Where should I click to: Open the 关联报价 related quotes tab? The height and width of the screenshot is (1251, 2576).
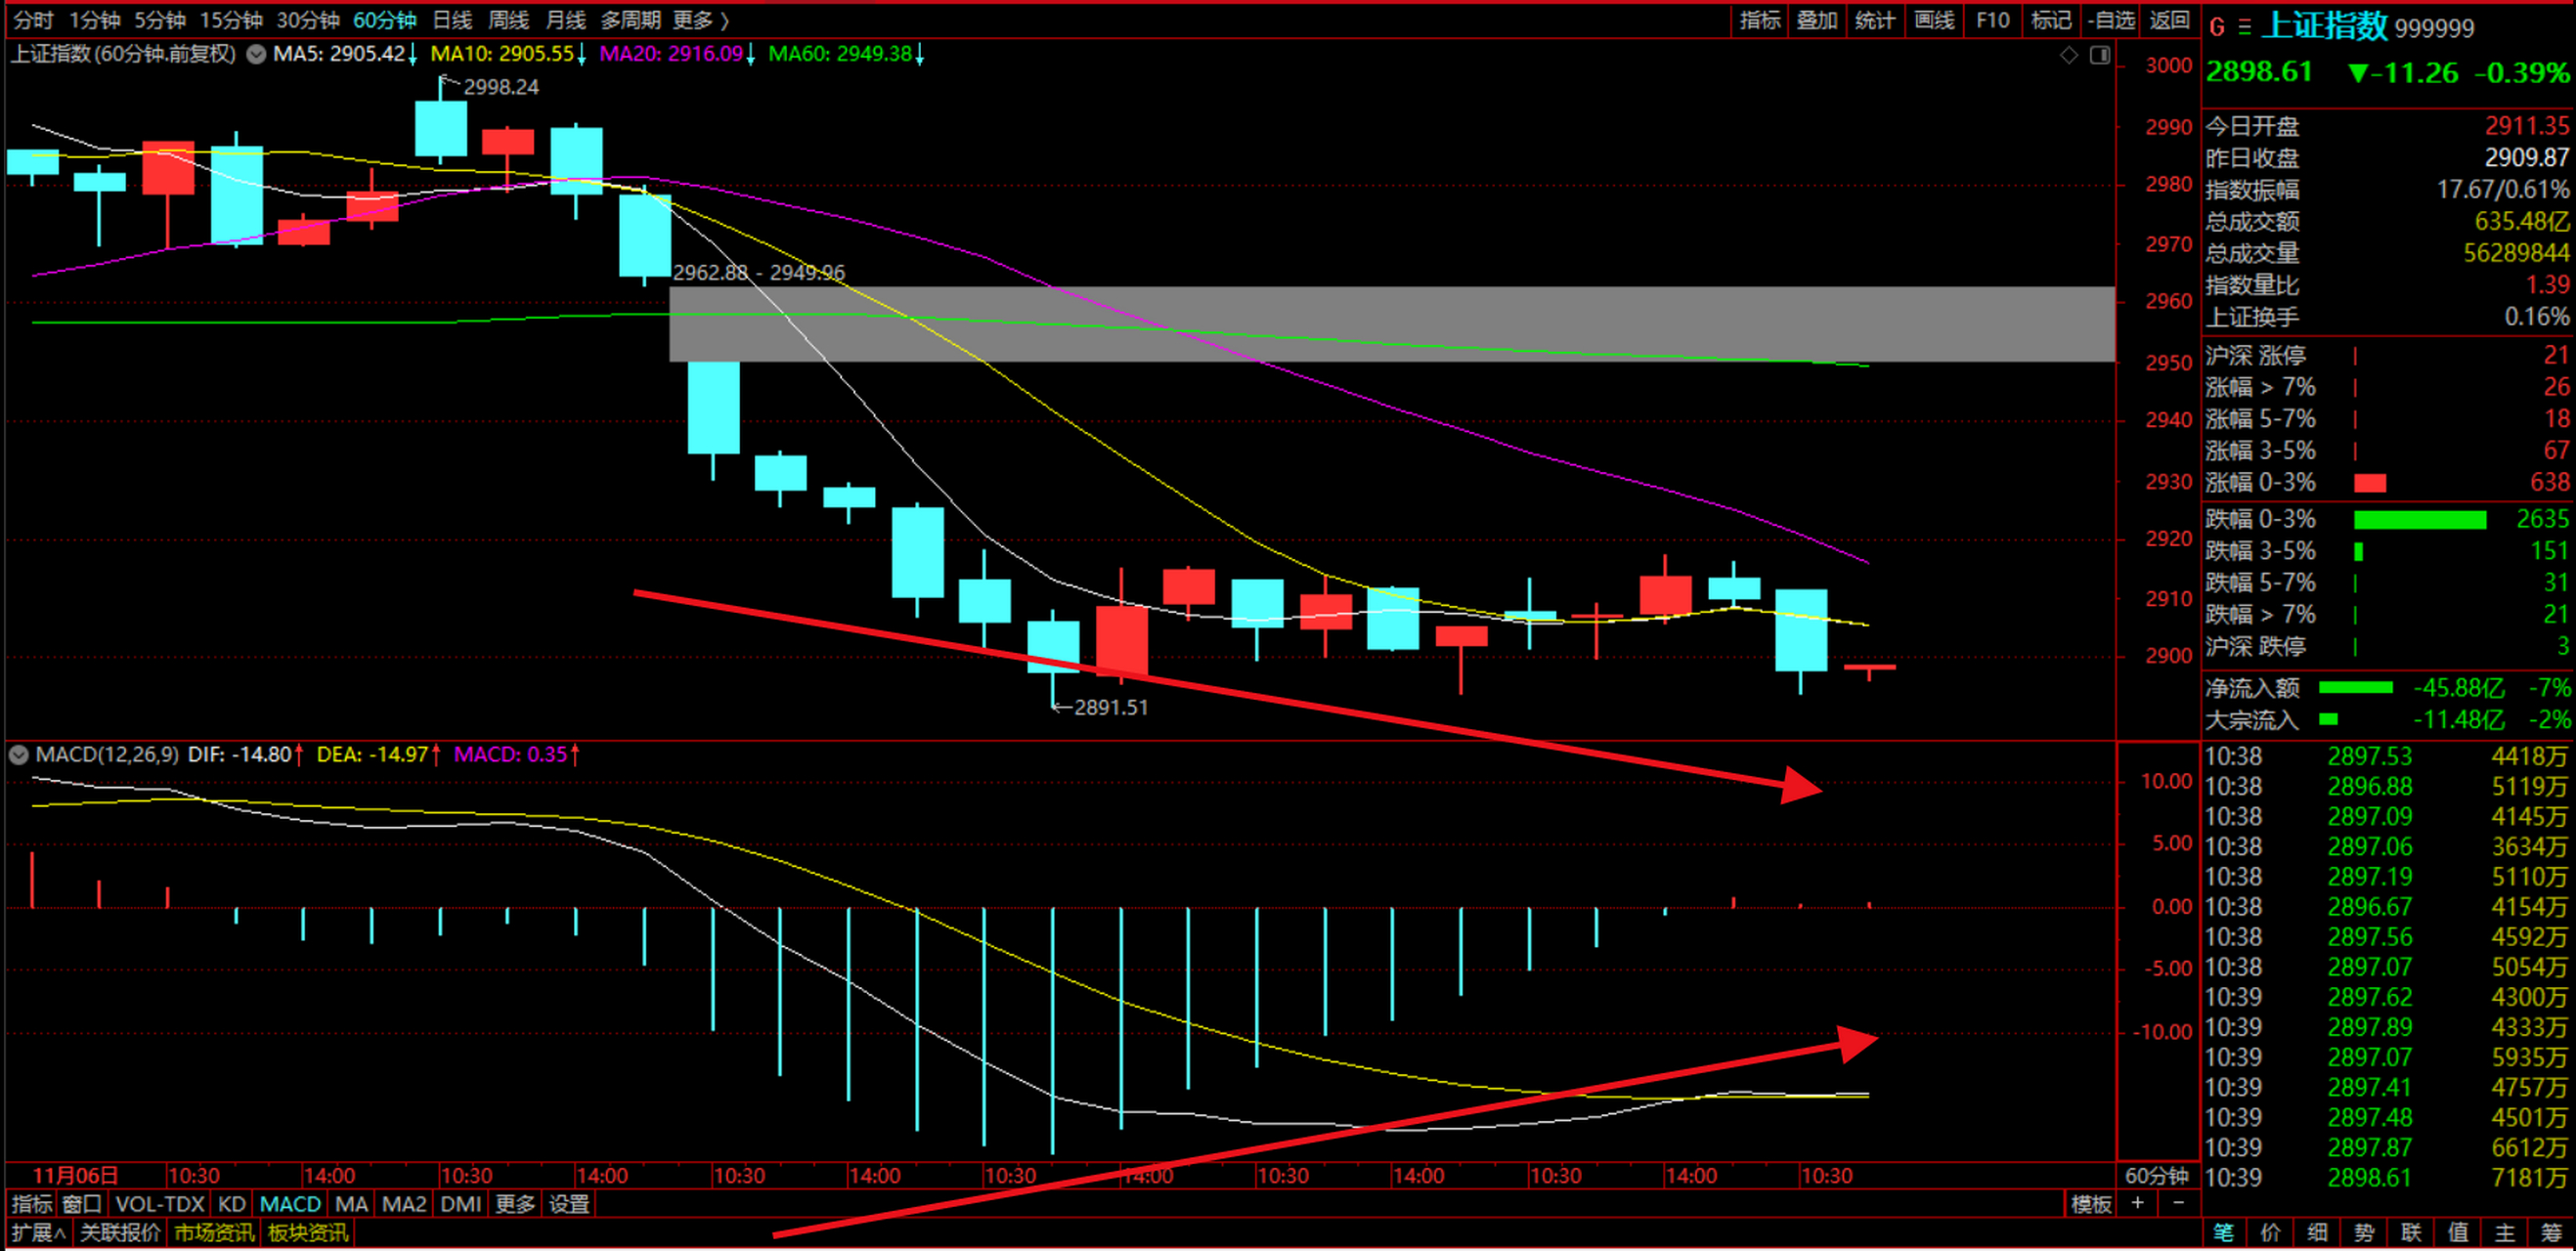coord(119,1233)
